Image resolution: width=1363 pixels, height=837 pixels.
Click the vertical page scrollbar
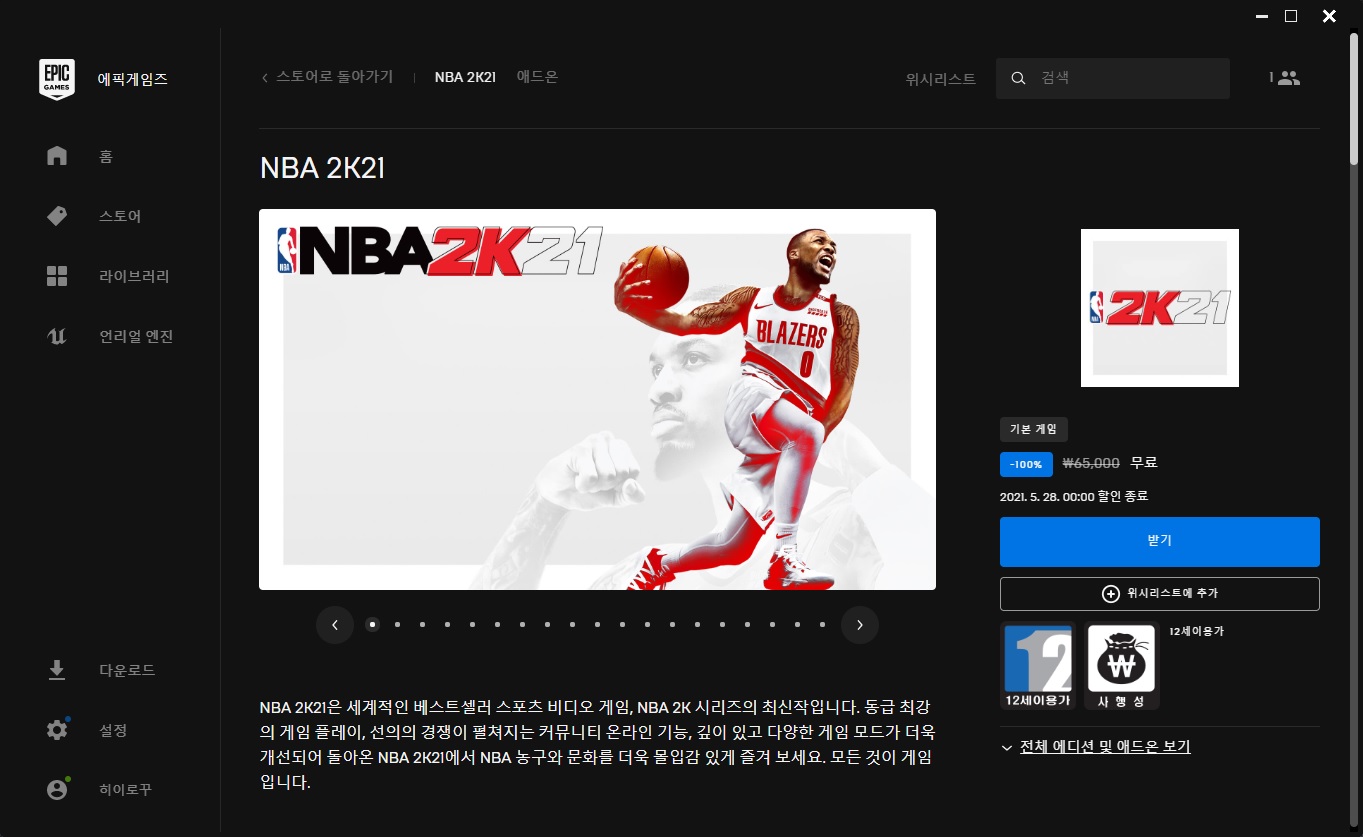(x=1353, y=100)
